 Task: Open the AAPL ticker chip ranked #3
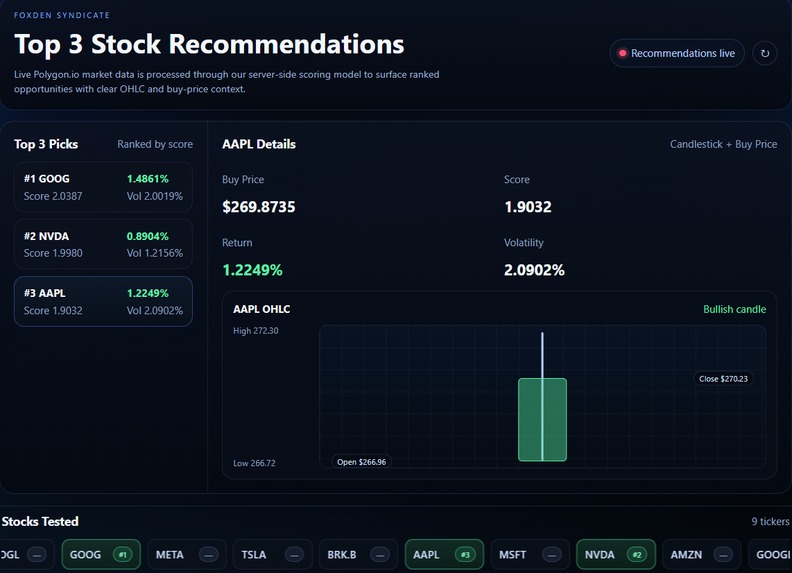click(444, 554)
